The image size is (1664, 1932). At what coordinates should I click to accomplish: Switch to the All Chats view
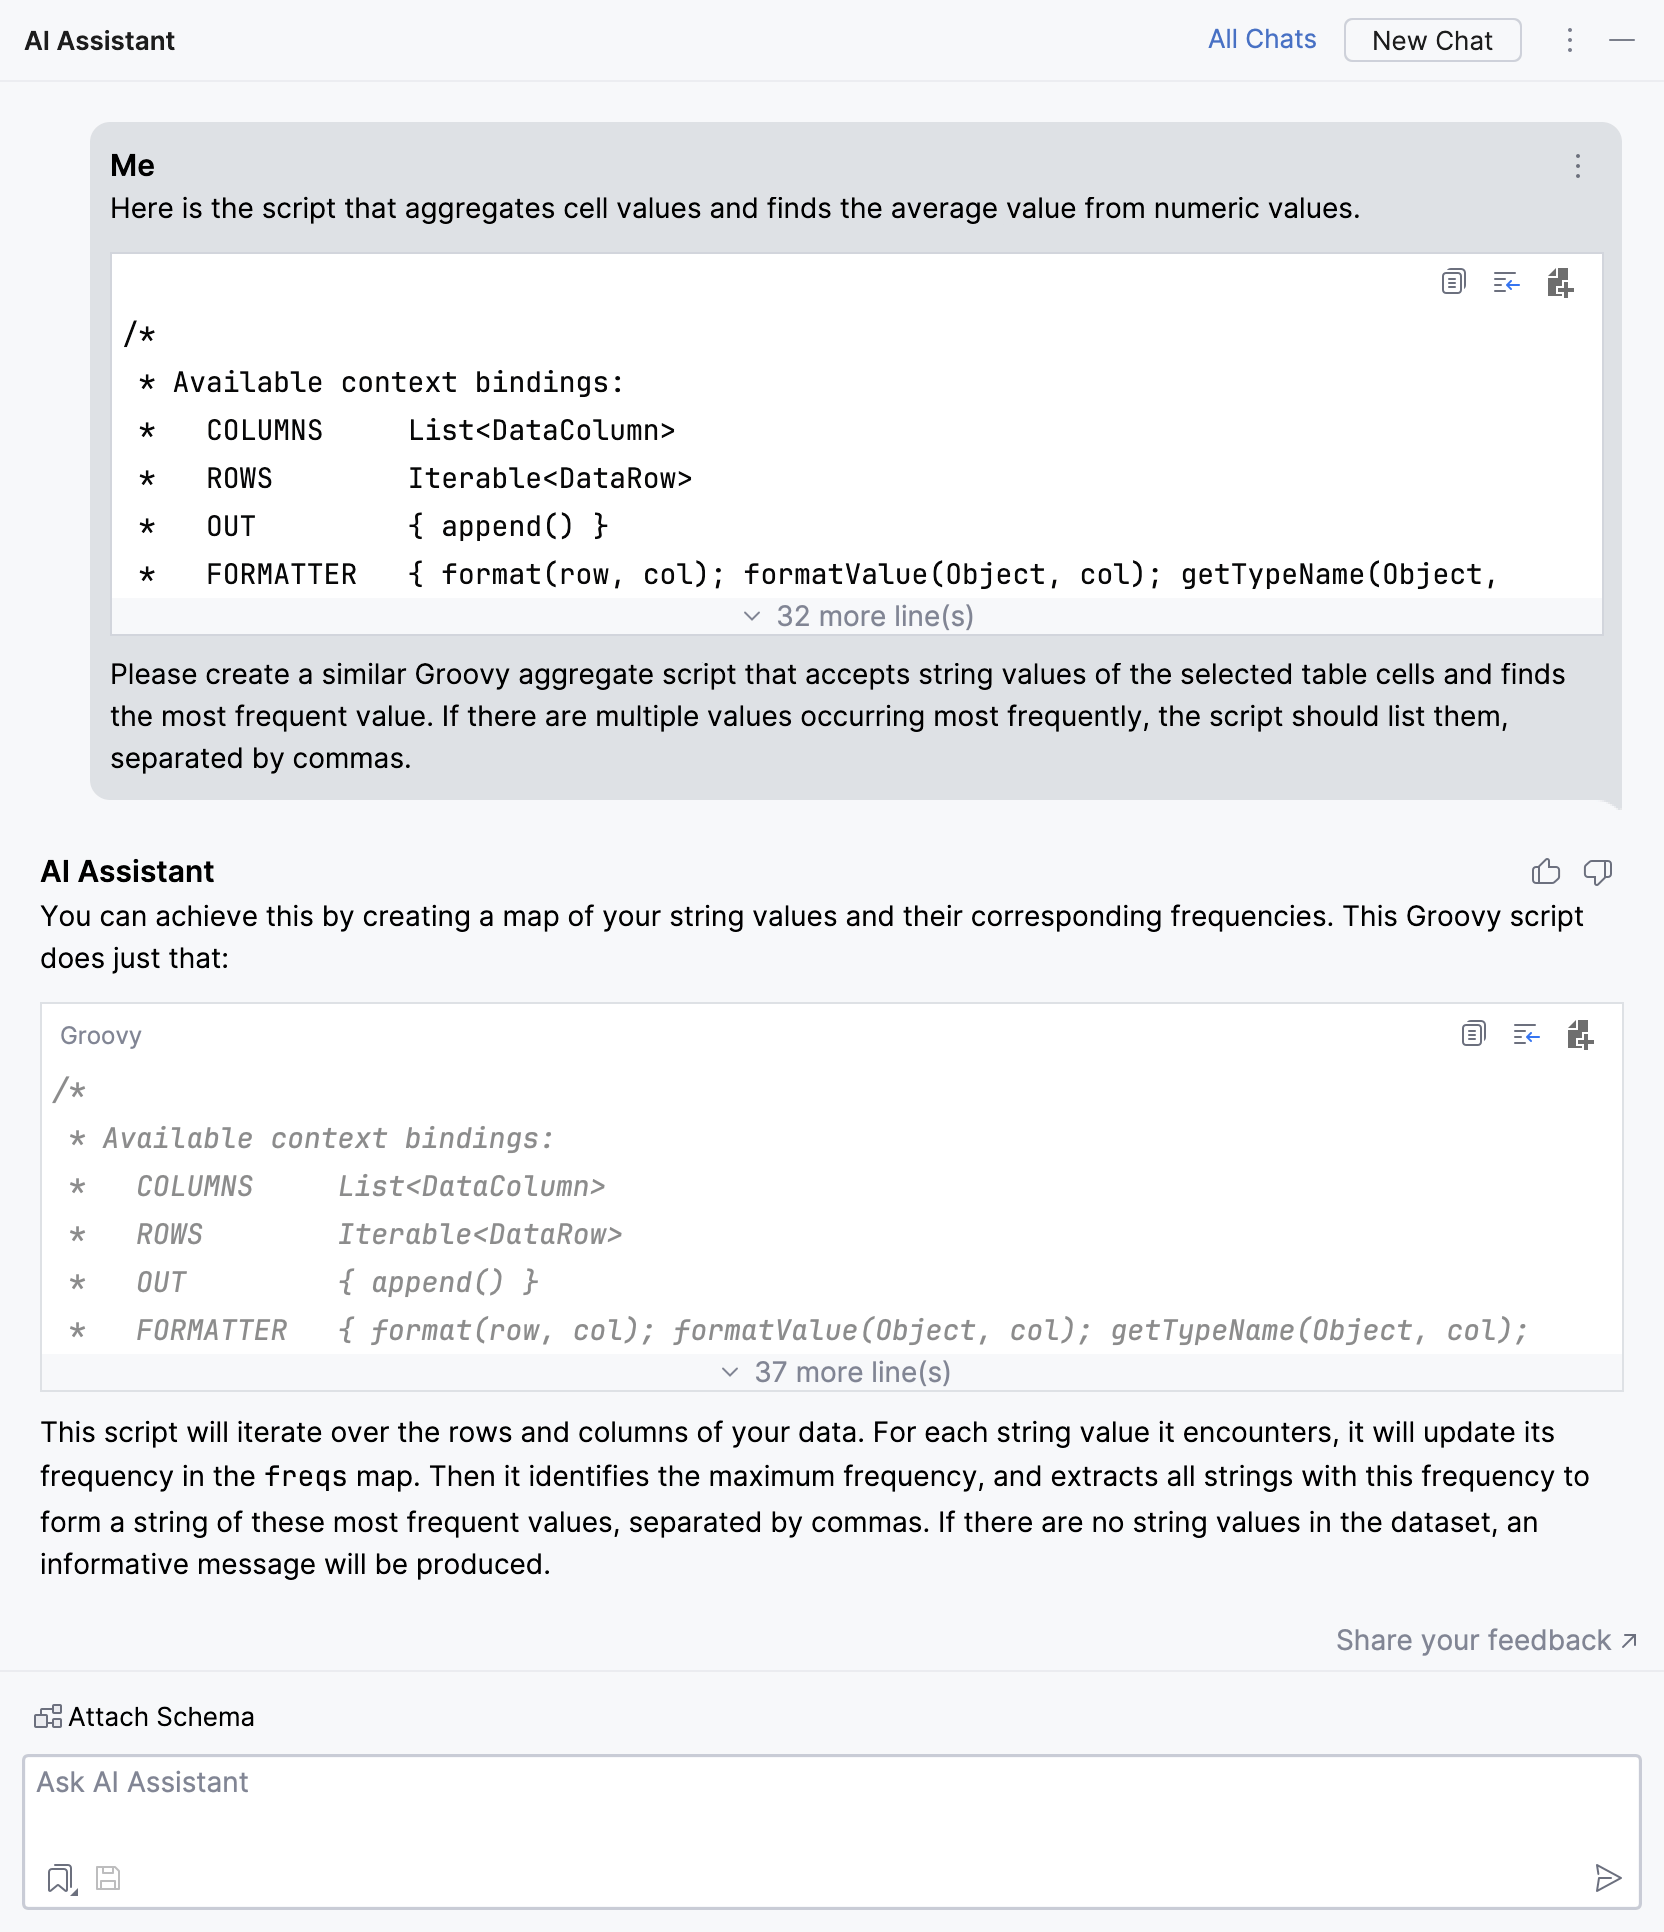[1261, 39]
